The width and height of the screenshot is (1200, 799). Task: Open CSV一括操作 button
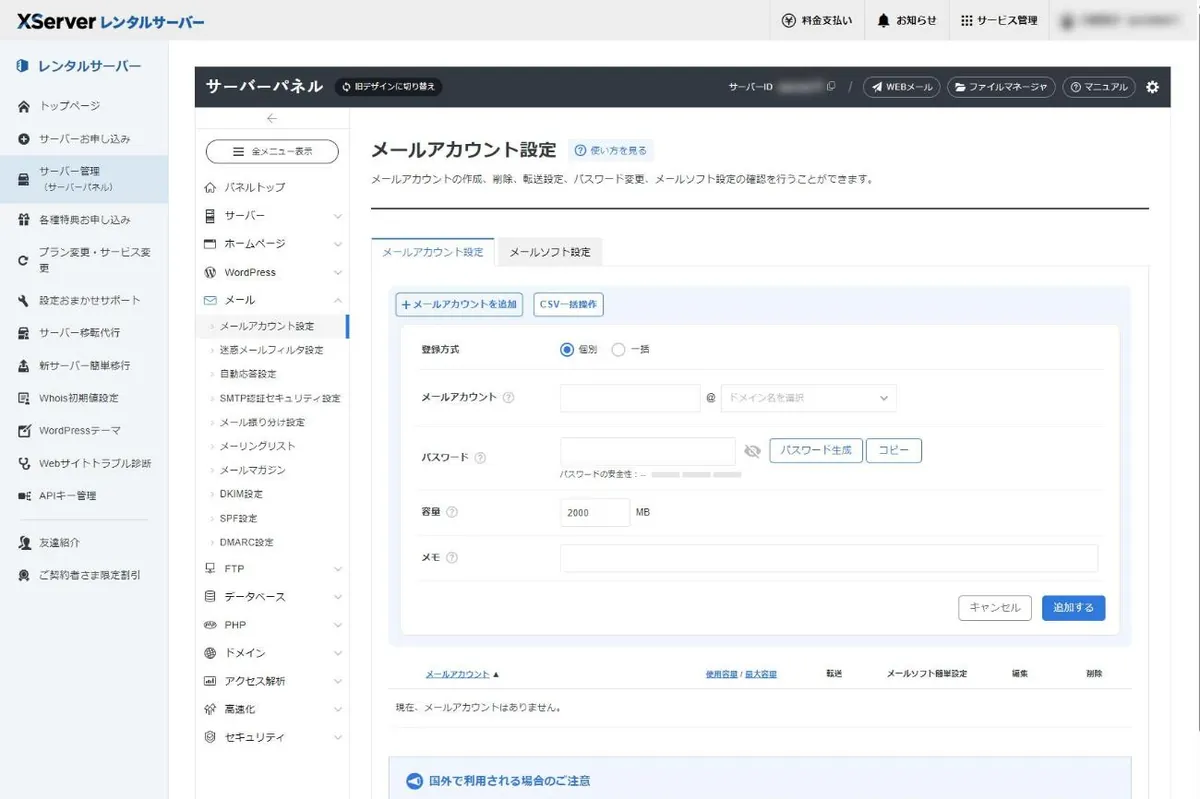coord(568,304)
